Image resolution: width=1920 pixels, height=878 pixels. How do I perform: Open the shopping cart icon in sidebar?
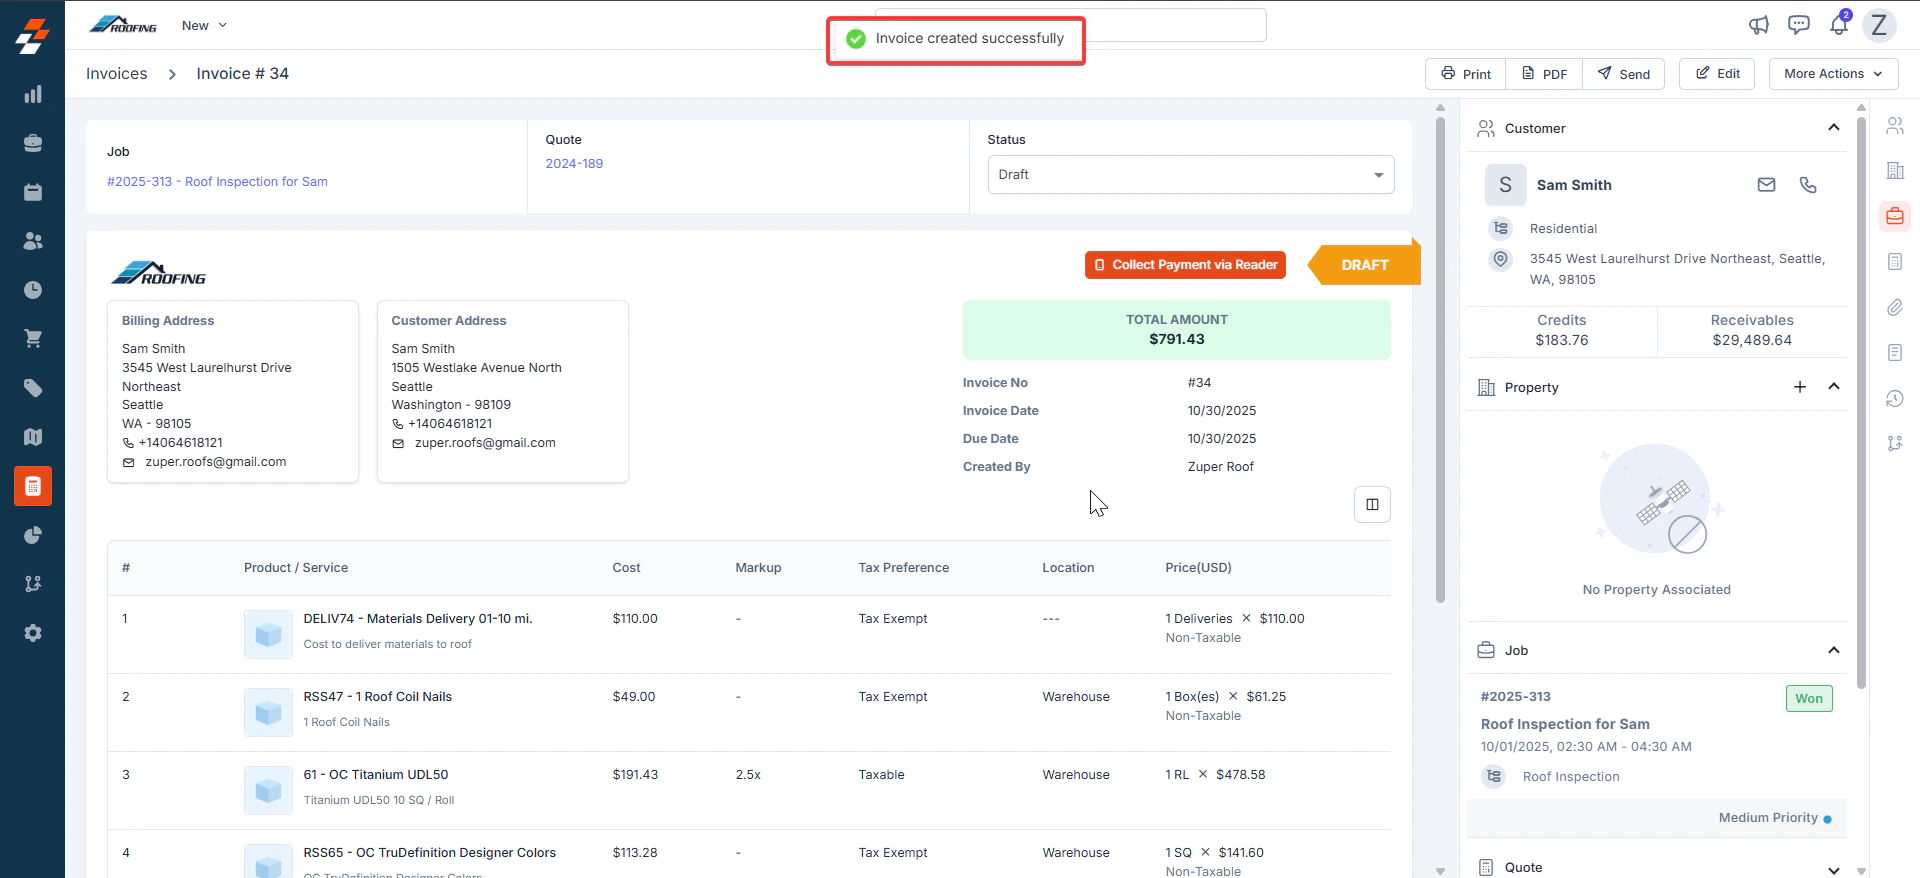click(x=33, y=339)
